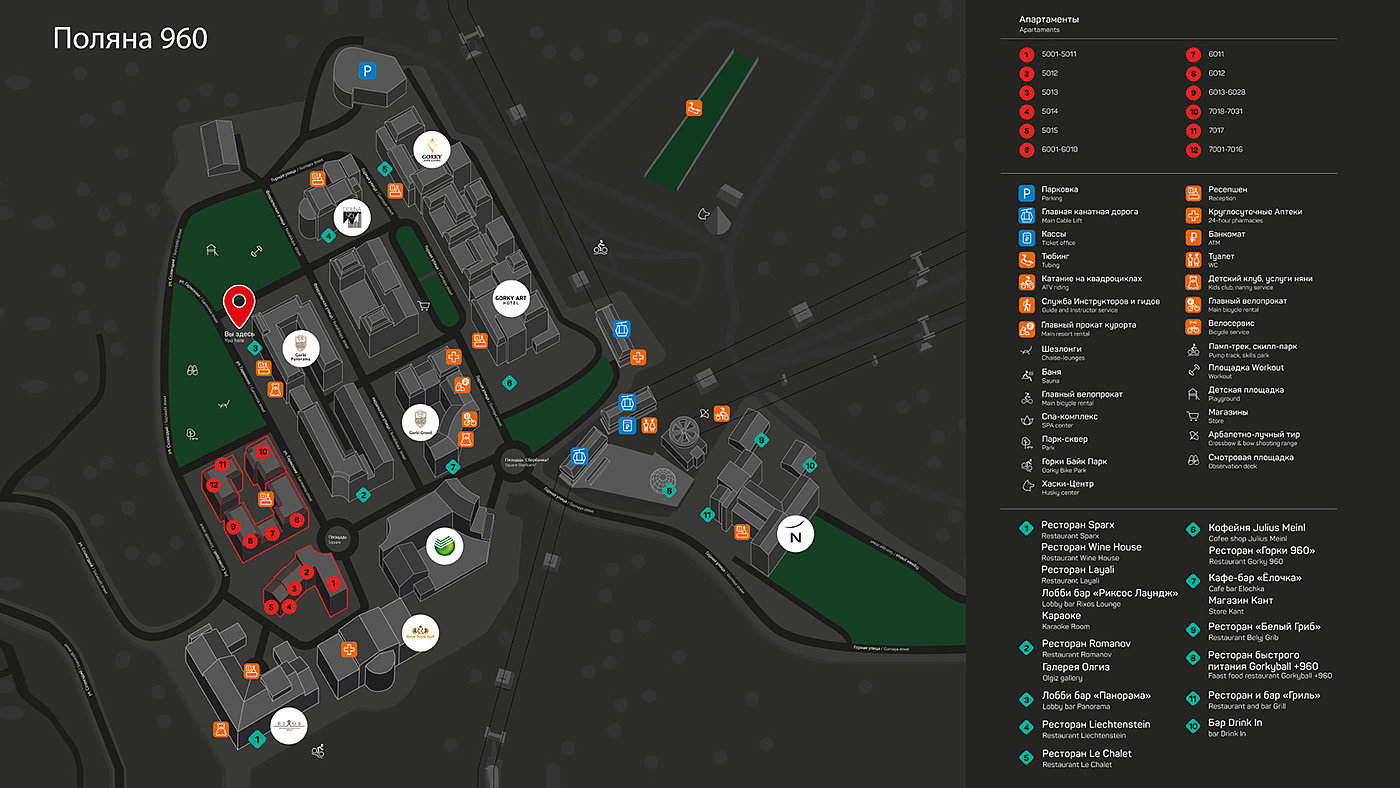
Task: Click the Хаски-Центр legend icon
Action: click(x=1026, y=487)
